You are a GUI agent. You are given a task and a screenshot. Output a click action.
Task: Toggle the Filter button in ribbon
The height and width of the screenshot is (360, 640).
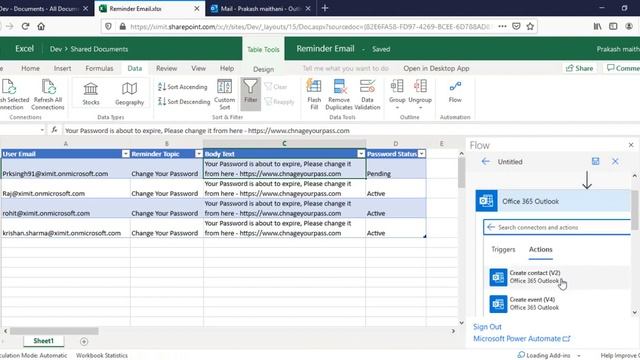click(251, 93)
